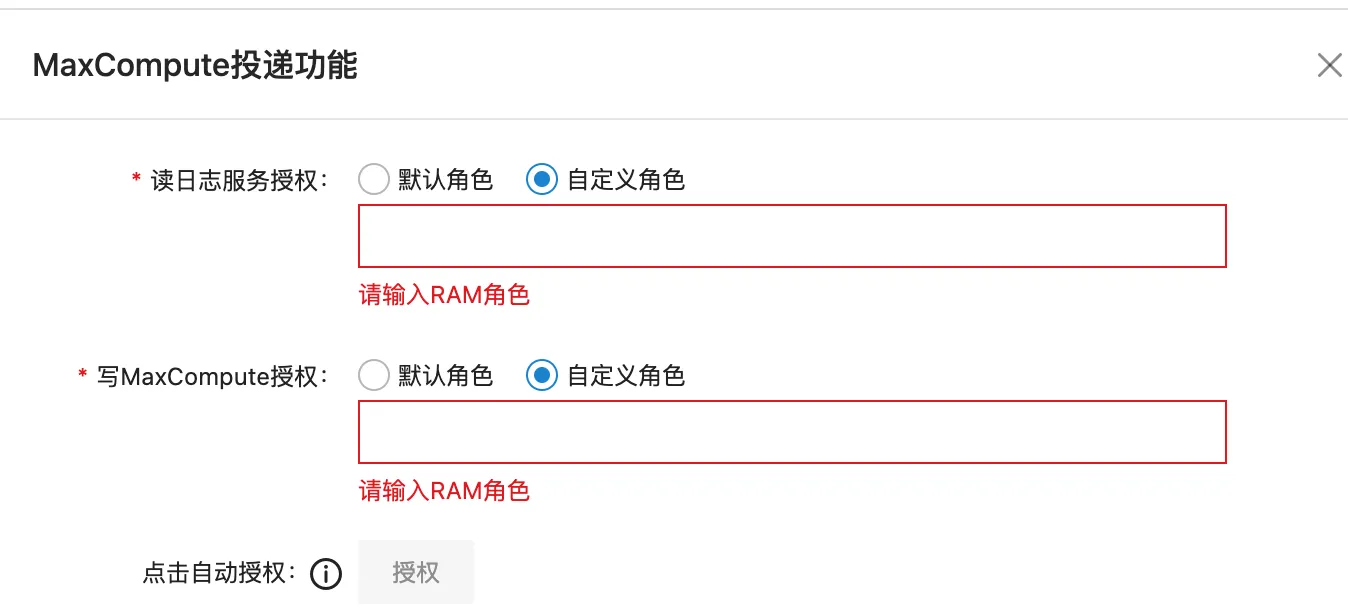The image size is (1348, 614).
Task: Click 自定义角色 label text in 读日志服务授权 row
Action: click(x=625, y=180)
